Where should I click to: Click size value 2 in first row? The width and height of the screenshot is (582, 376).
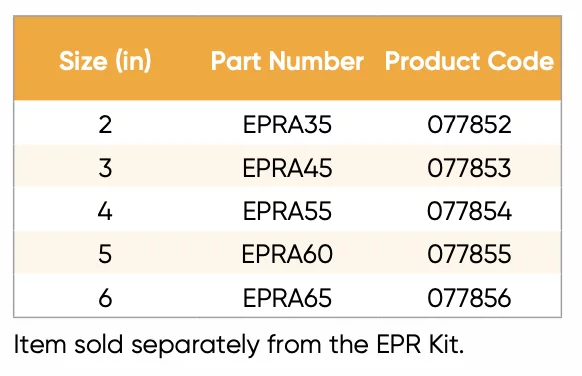click(x=105, y=125)
